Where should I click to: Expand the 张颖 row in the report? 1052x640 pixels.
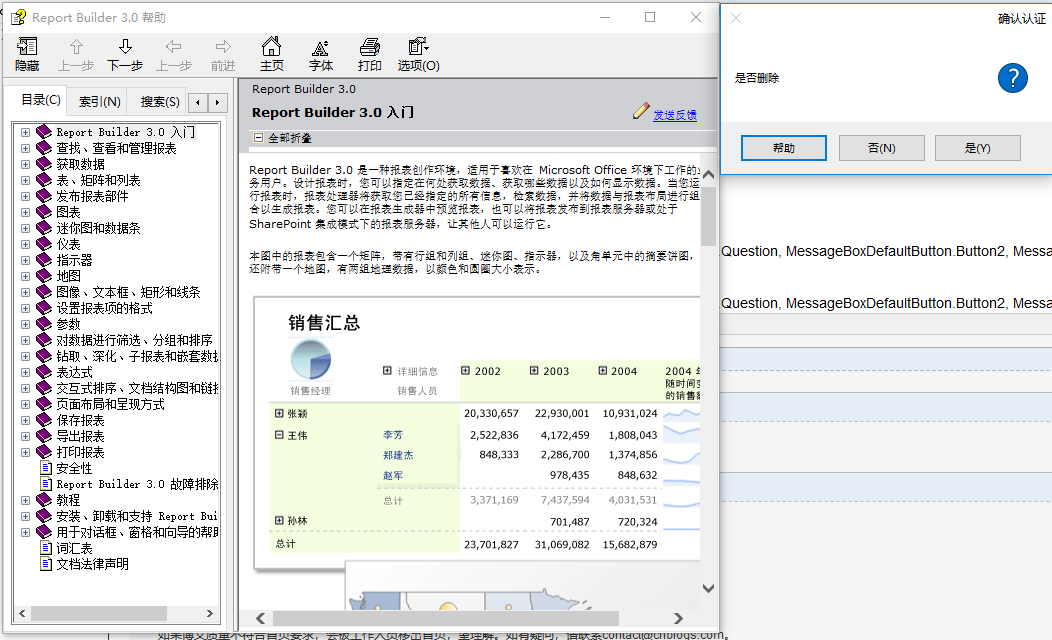click(279, 413)
